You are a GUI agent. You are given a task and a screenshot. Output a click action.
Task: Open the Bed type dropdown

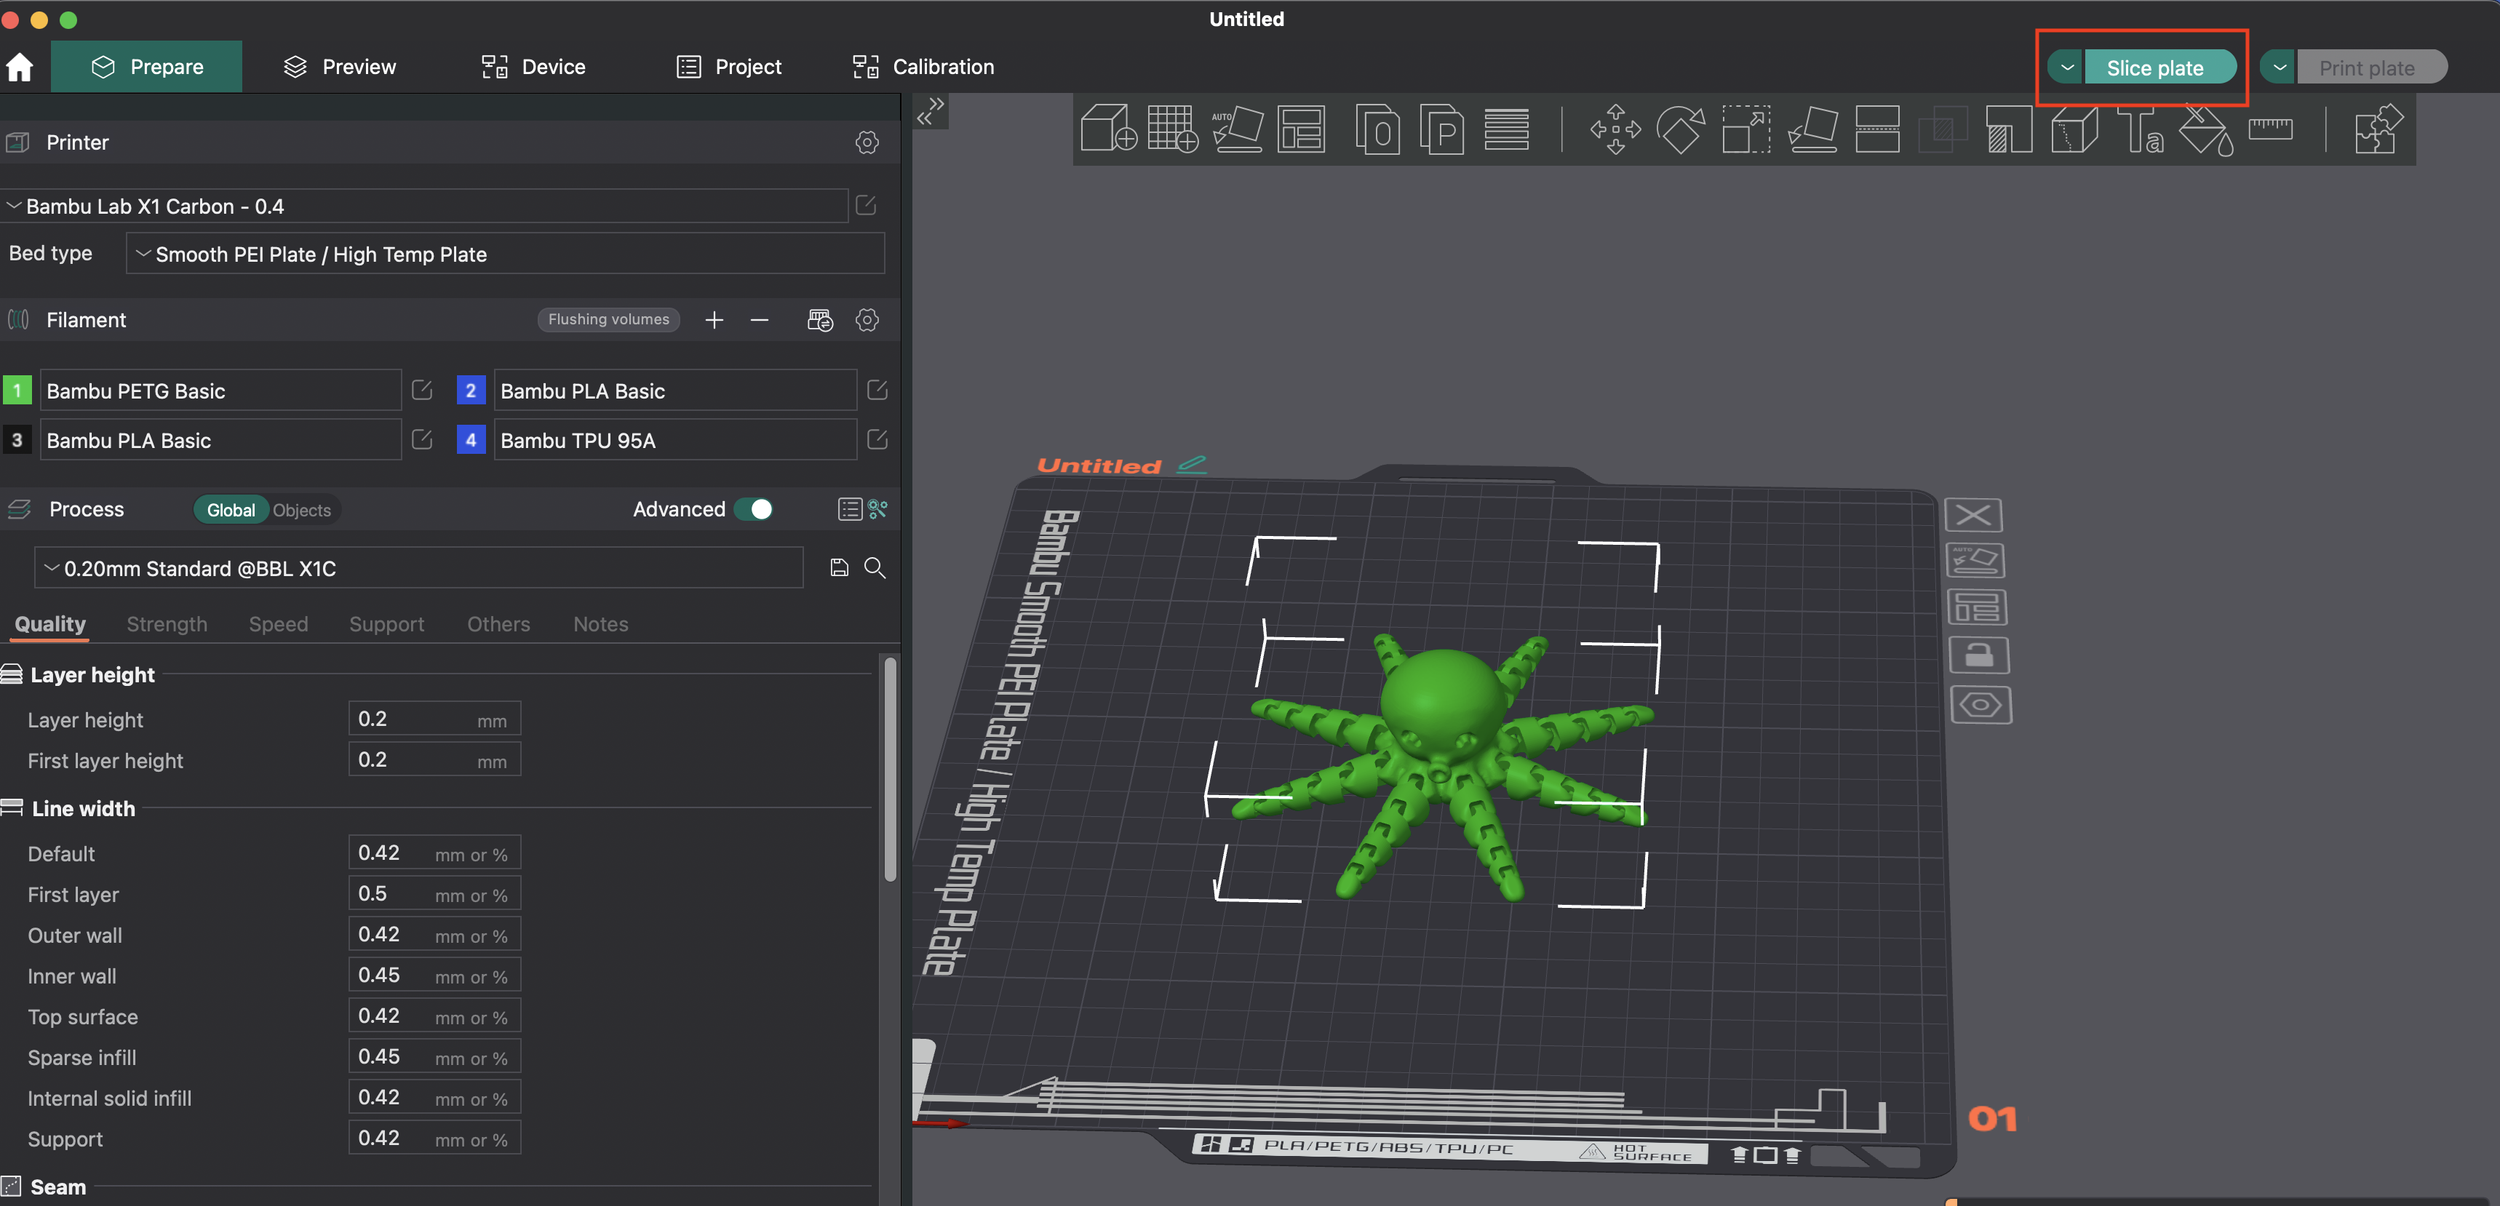(x=505, y=254)
